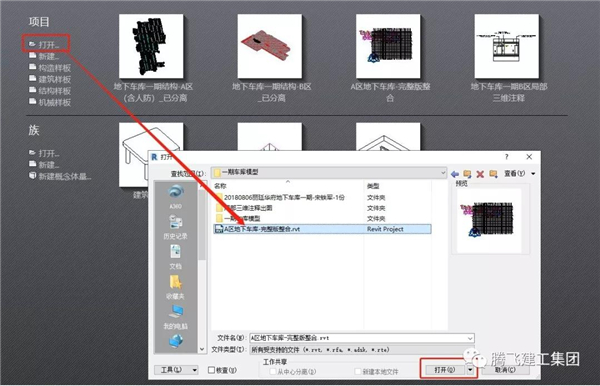Open 地下车库一期结构-B区 project thumbnail
This screenshot has width=600, height=386.
tap(270, 47)
